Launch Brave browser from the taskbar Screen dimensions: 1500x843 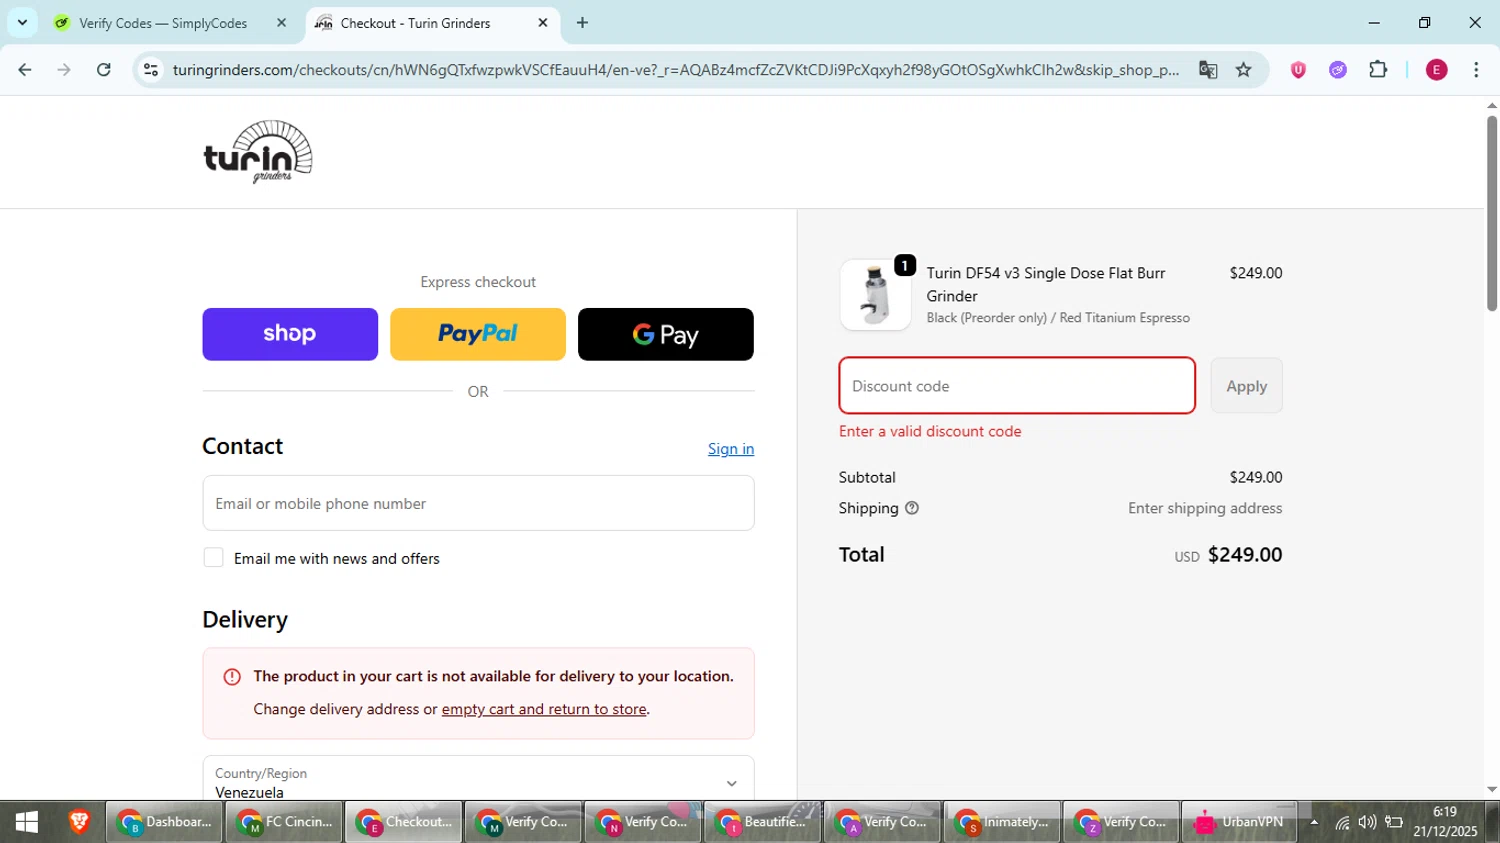[79, 822]
